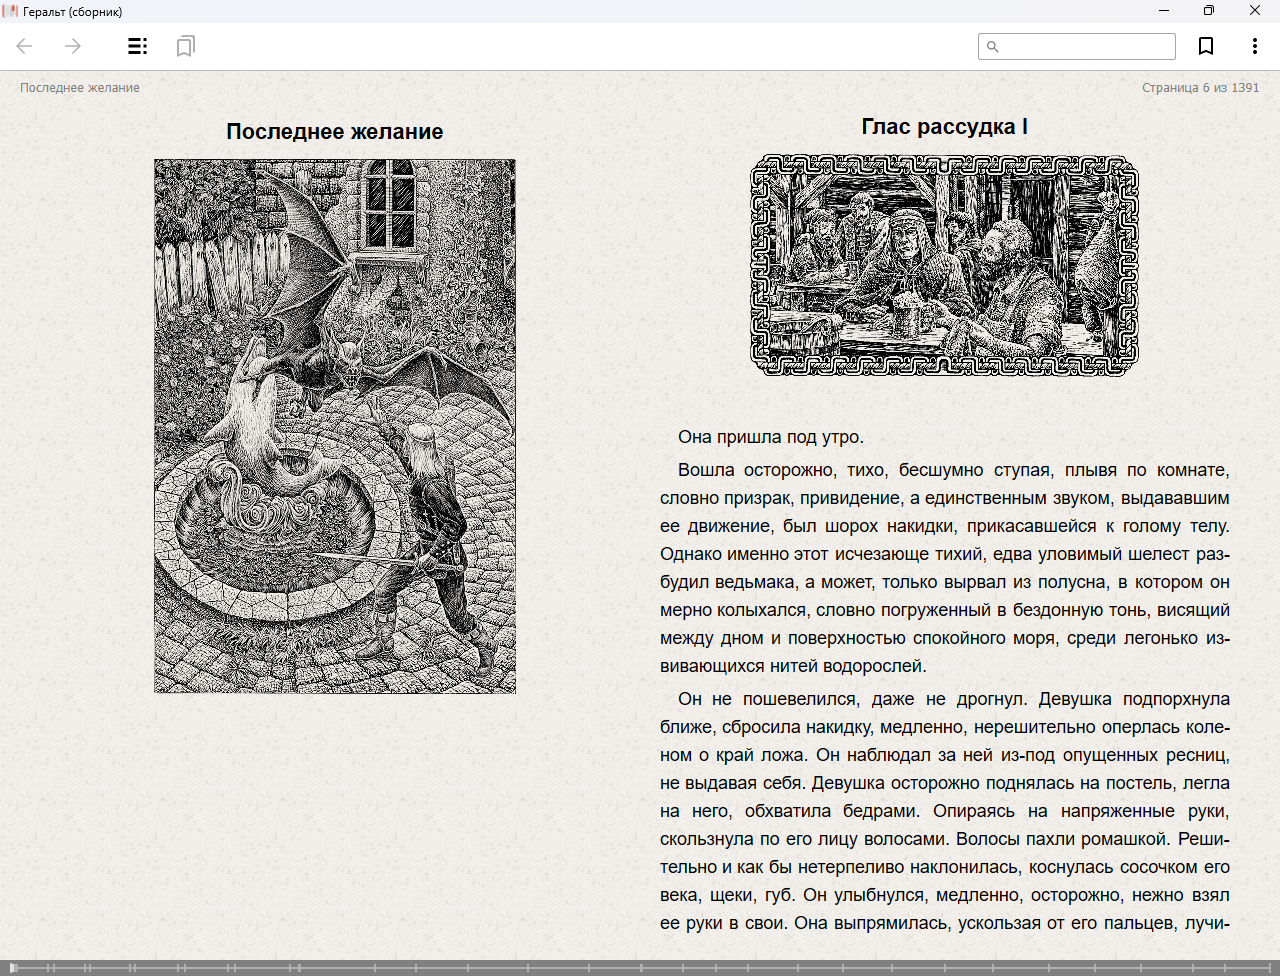The height and width of the screenshot is (976, 1280).
Task: Minimize the reader window
Action: click(1163, 11)
